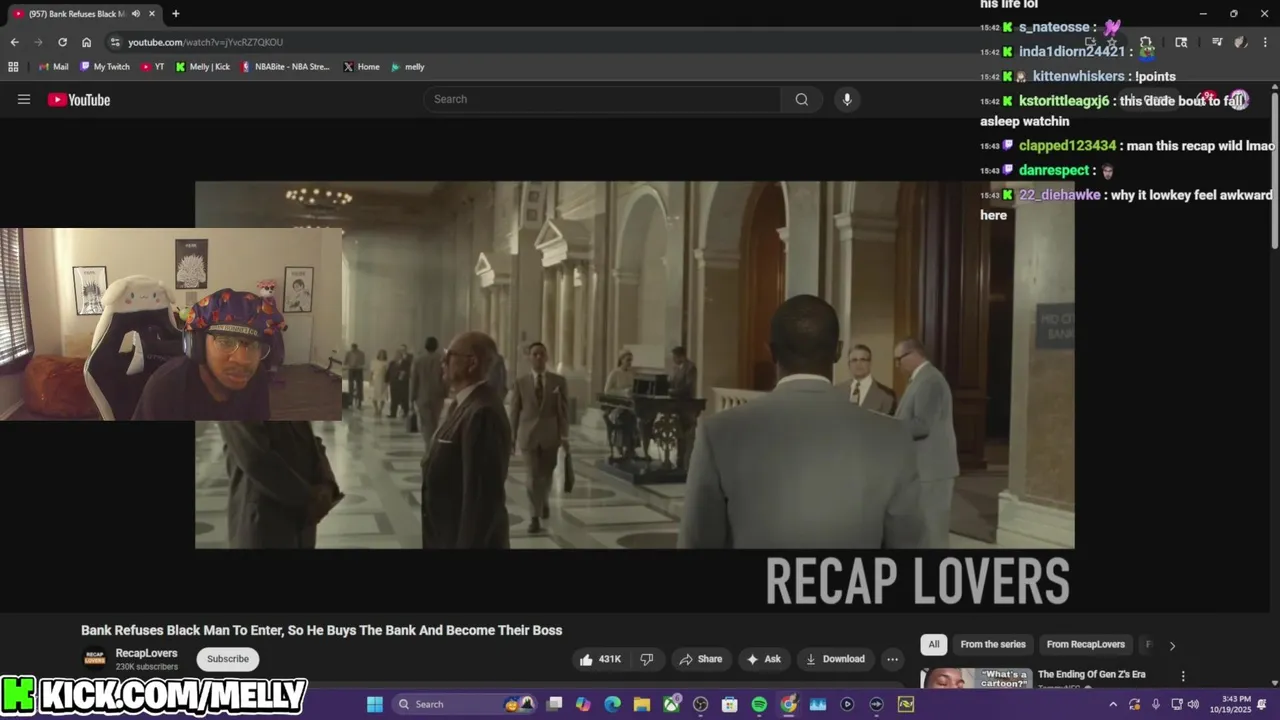Open the browser home page
The image size is (1280, 720).
[87, 42]
